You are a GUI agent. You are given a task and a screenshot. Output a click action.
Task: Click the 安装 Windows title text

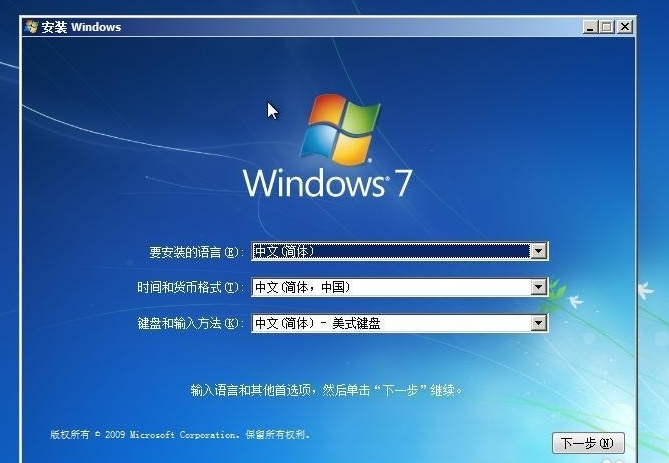81,27
